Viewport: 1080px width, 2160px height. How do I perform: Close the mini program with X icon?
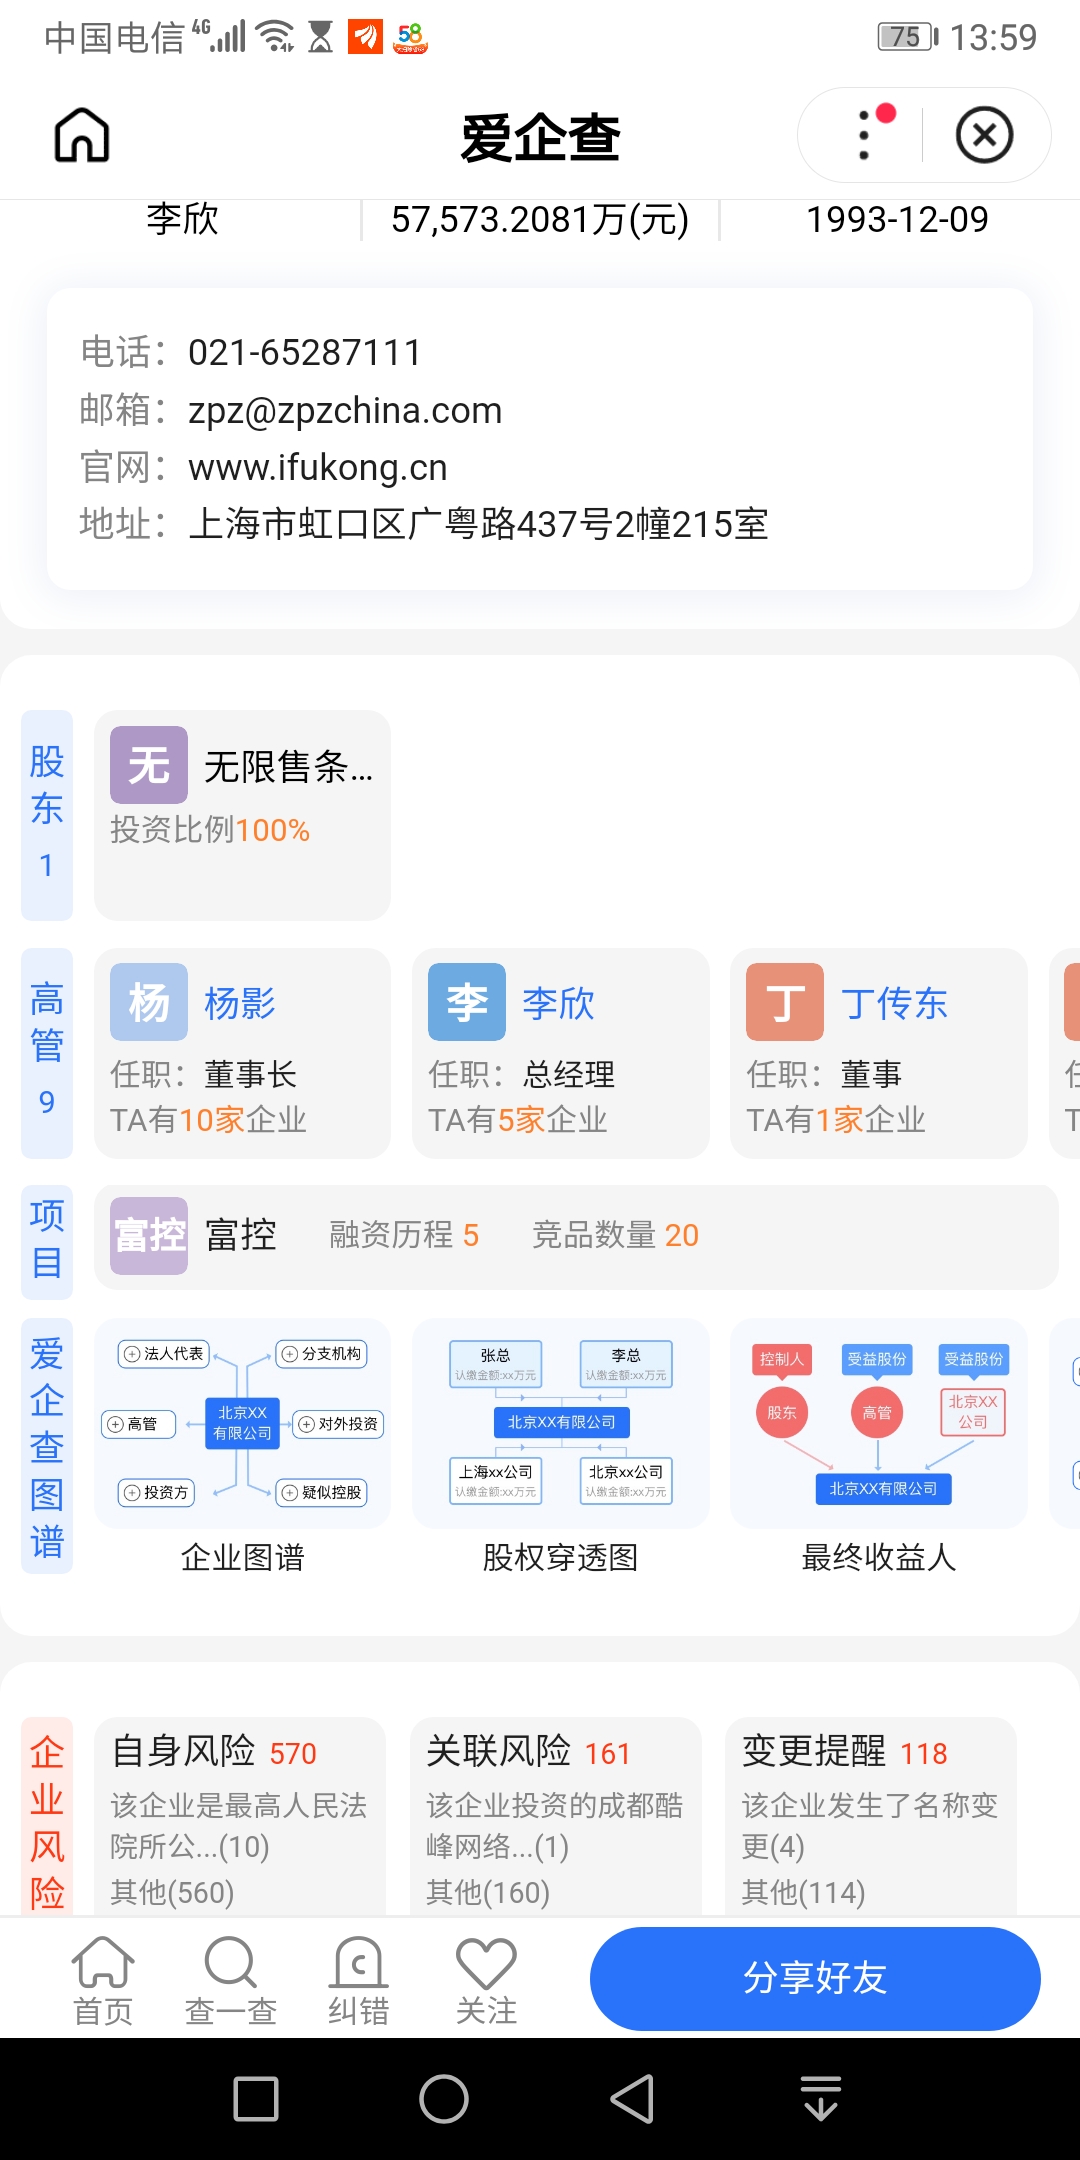coord(985,135)
